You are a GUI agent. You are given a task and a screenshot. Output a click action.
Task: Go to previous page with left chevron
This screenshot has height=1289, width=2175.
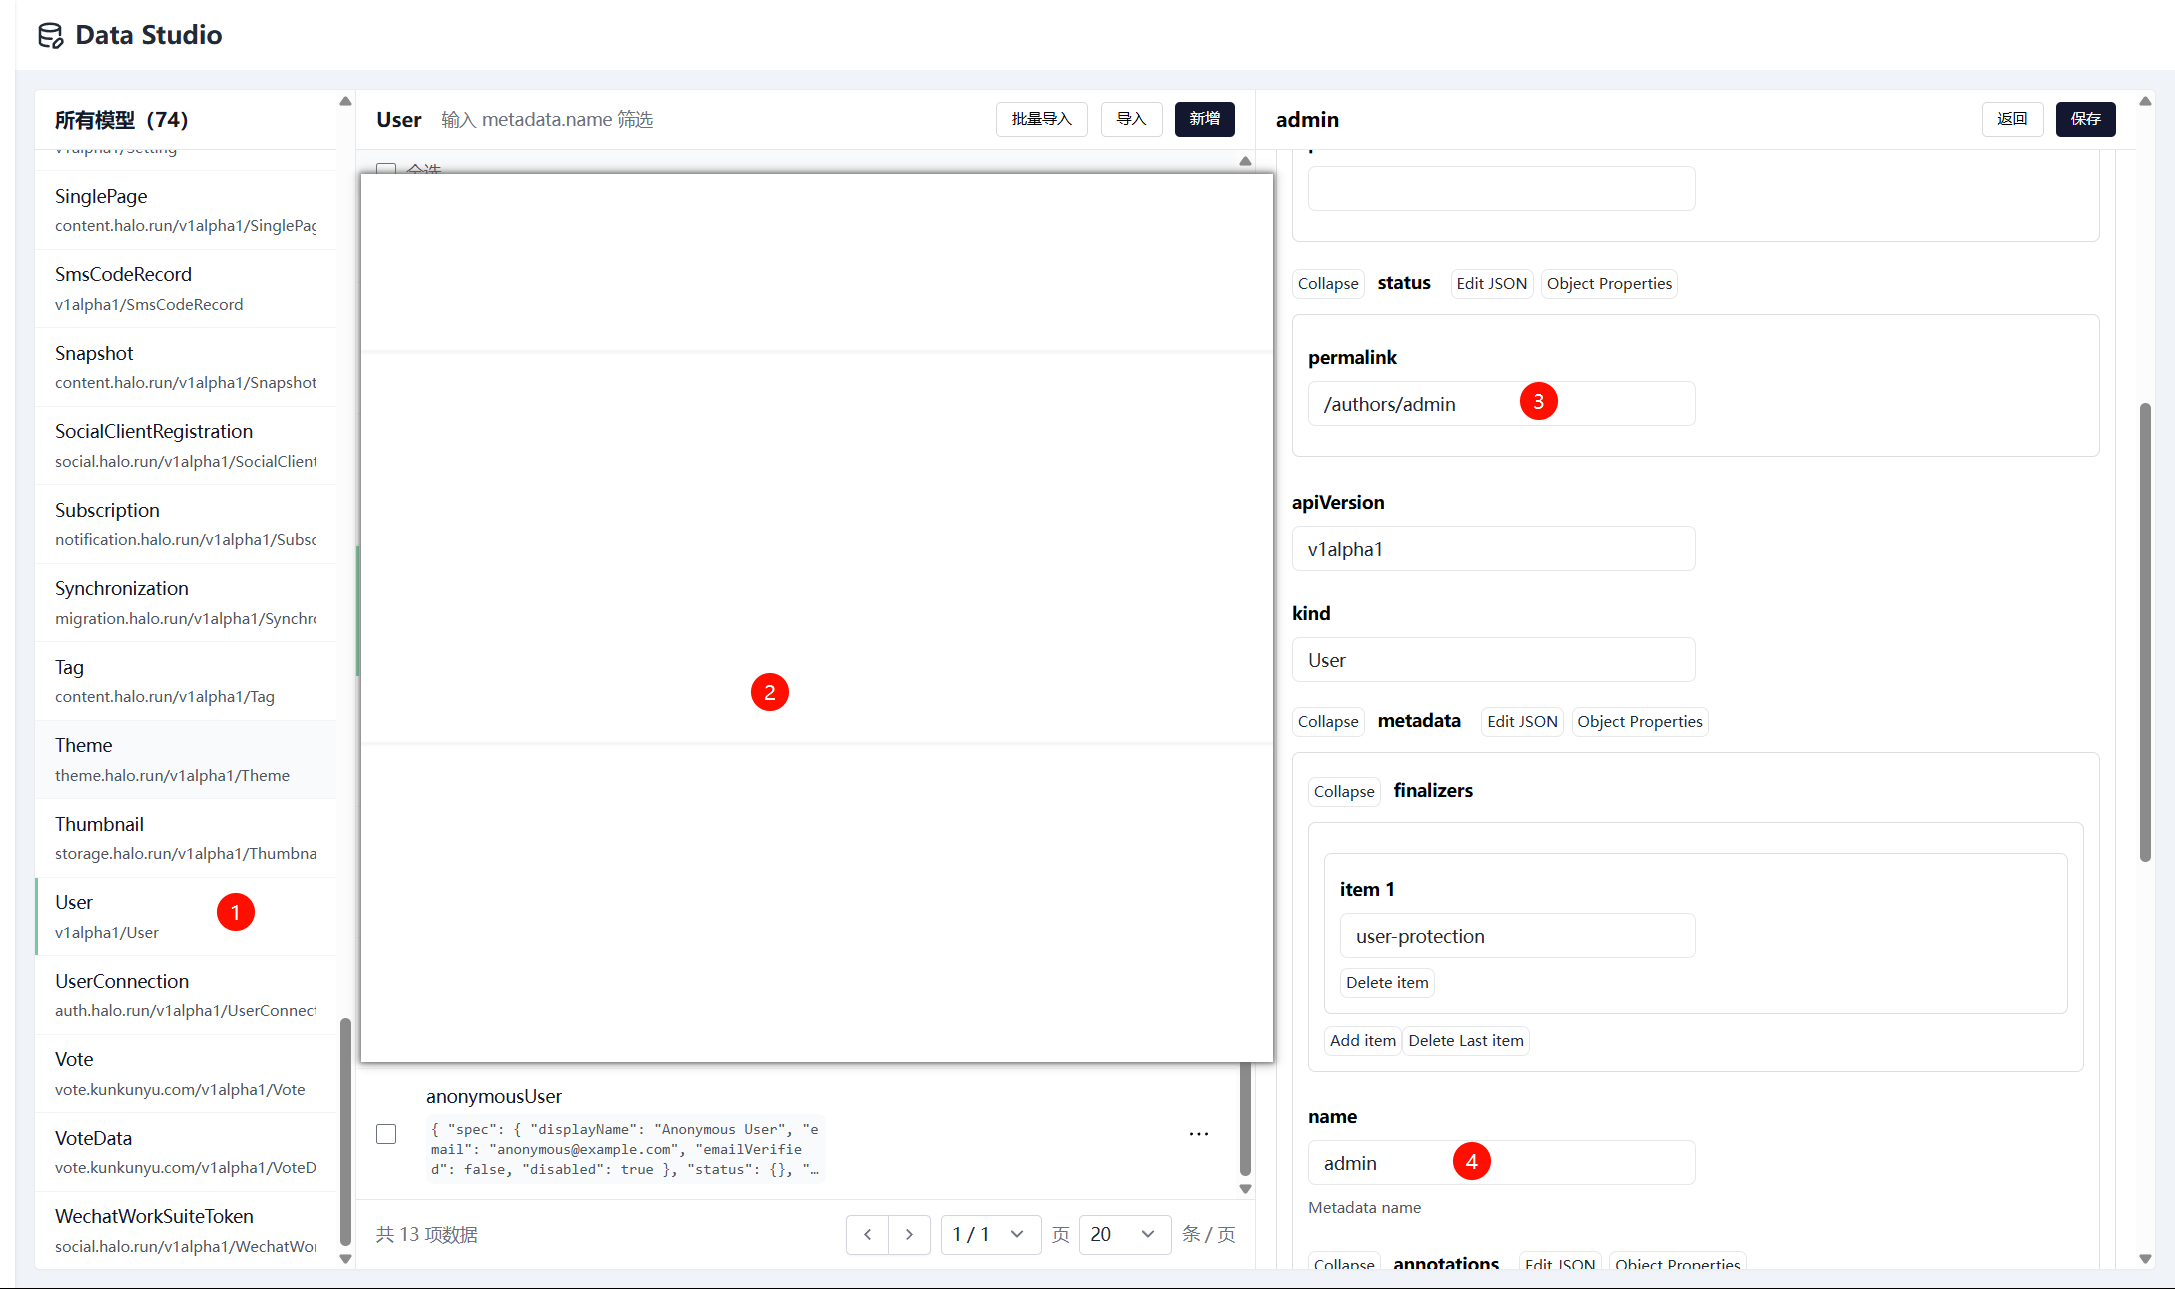point(868,1235)
